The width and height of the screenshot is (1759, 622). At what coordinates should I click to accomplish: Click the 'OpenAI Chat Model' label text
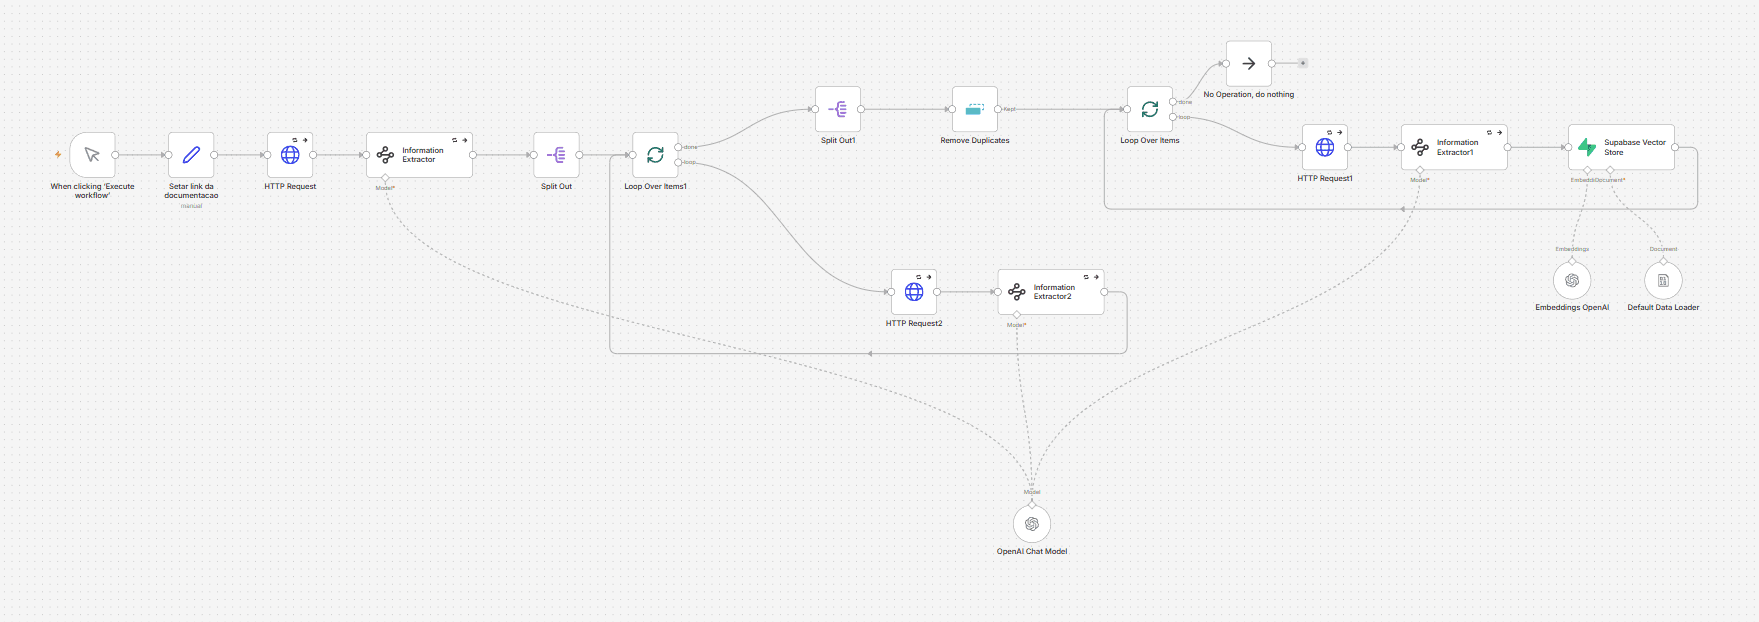(x=1032, y=551)
